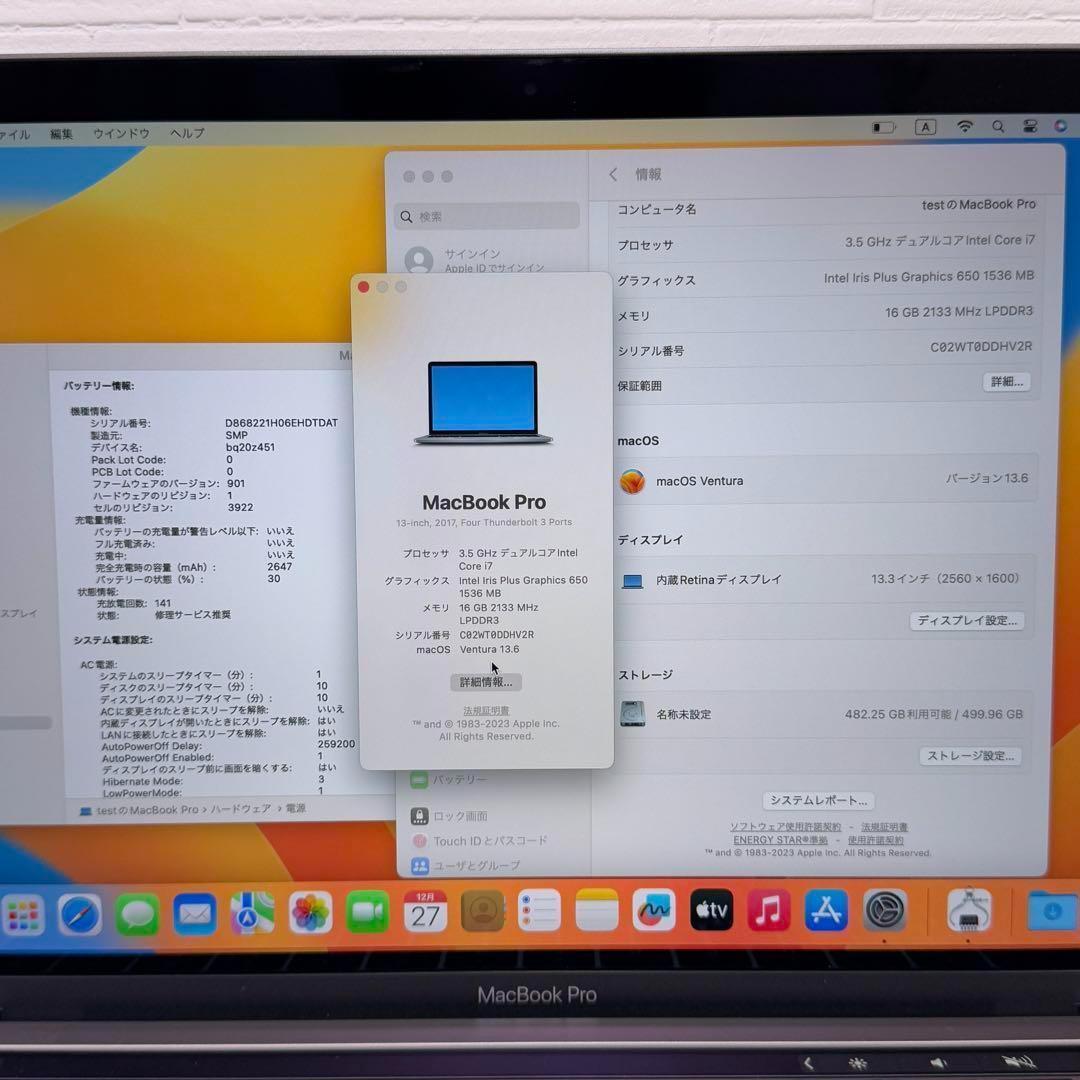Open Maps app in the Dock

pyautogui.click(x=252, y=913)
